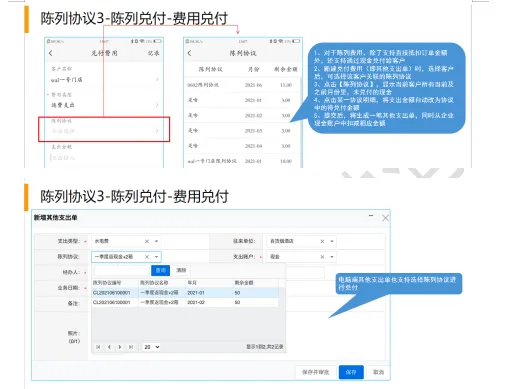Go to last page of popup grid
Viewport: 521px width, 389px height.
[131, 347]
